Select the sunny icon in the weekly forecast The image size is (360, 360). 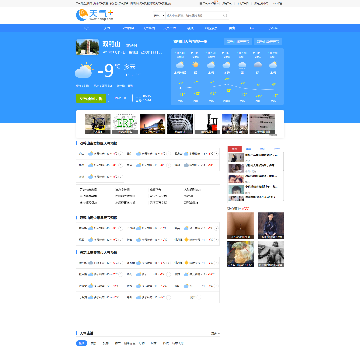click(195, 64)
